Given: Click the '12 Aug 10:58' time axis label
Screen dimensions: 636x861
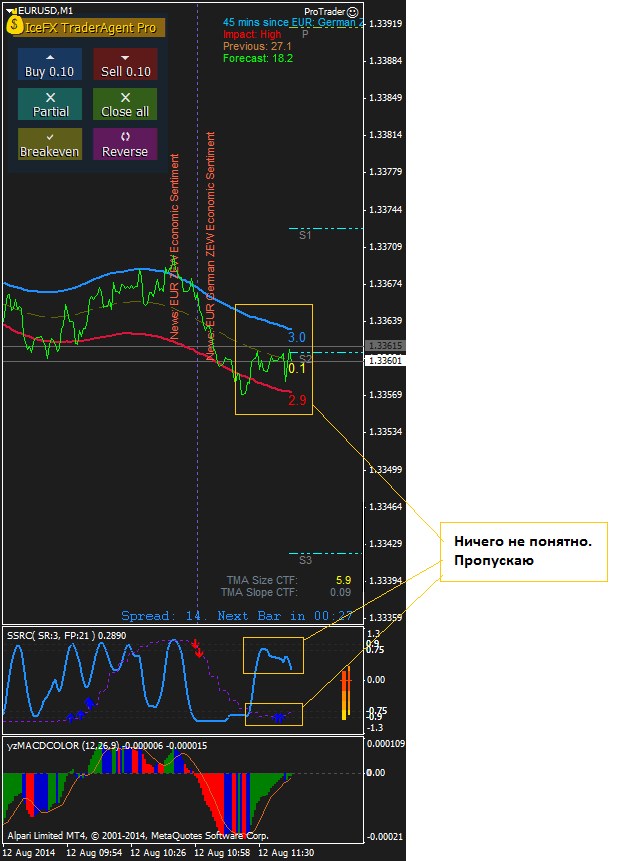Looking at the screenshot, I should [x=222, y=853].
